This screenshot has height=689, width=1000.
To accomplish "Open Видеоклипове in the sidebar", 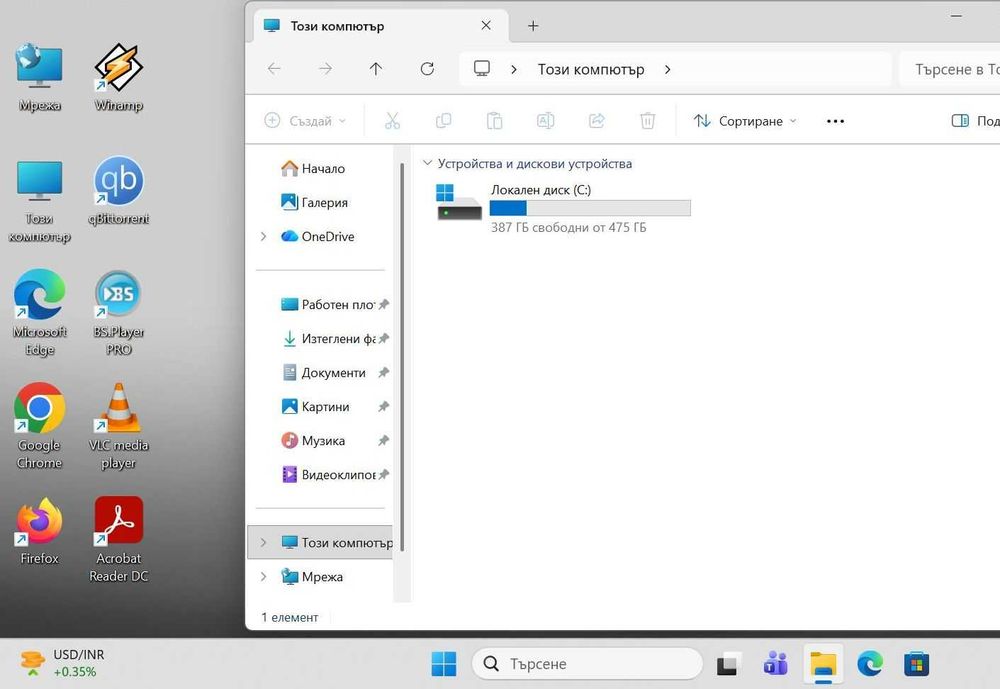I will [327, 475].
